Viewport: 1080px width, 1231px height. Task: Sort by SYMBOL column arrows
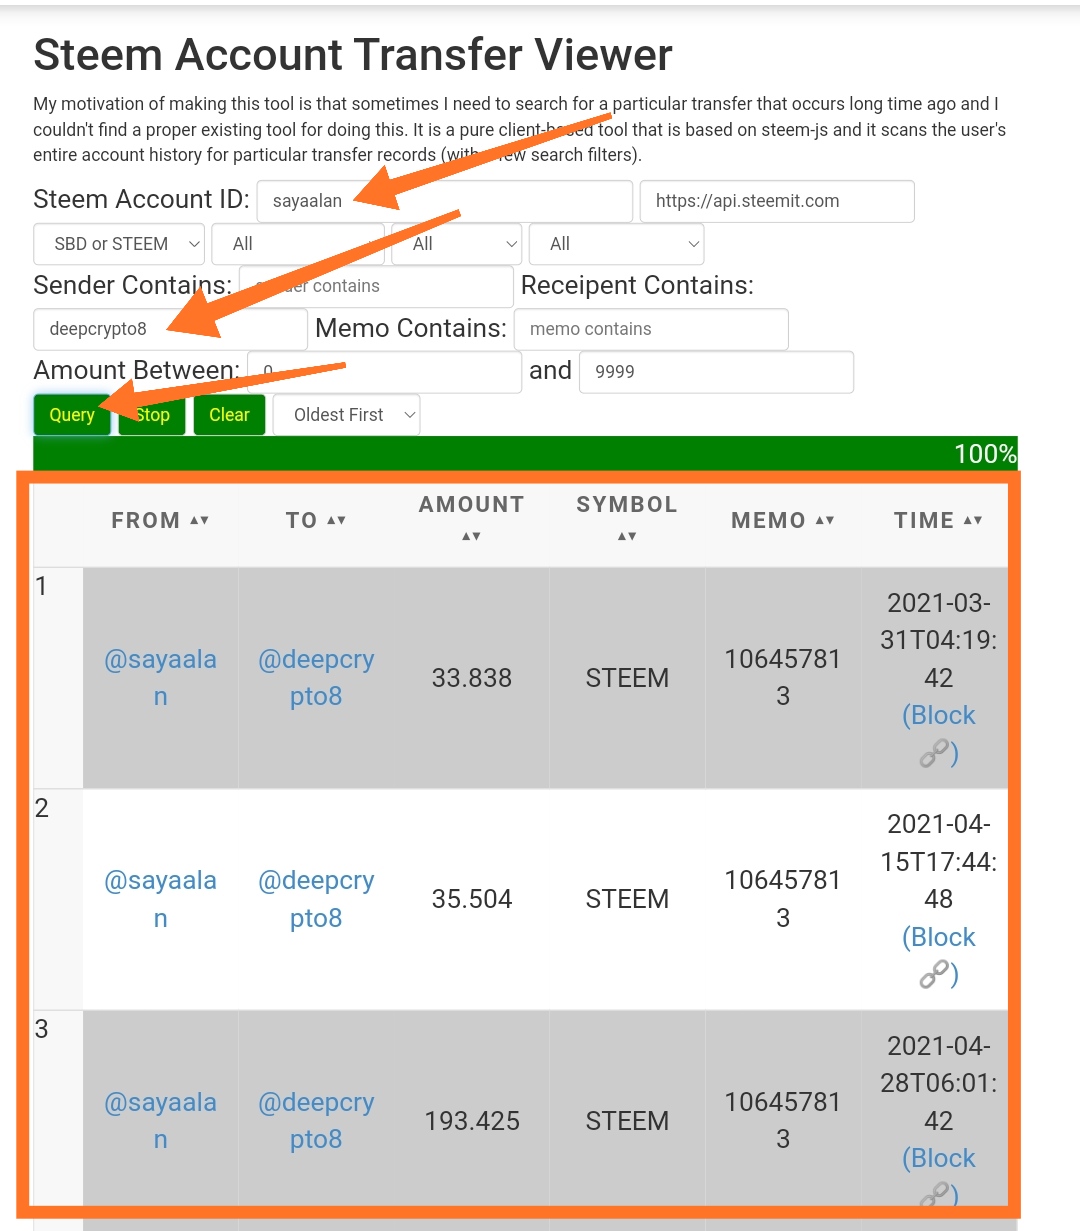coord(627,536)
